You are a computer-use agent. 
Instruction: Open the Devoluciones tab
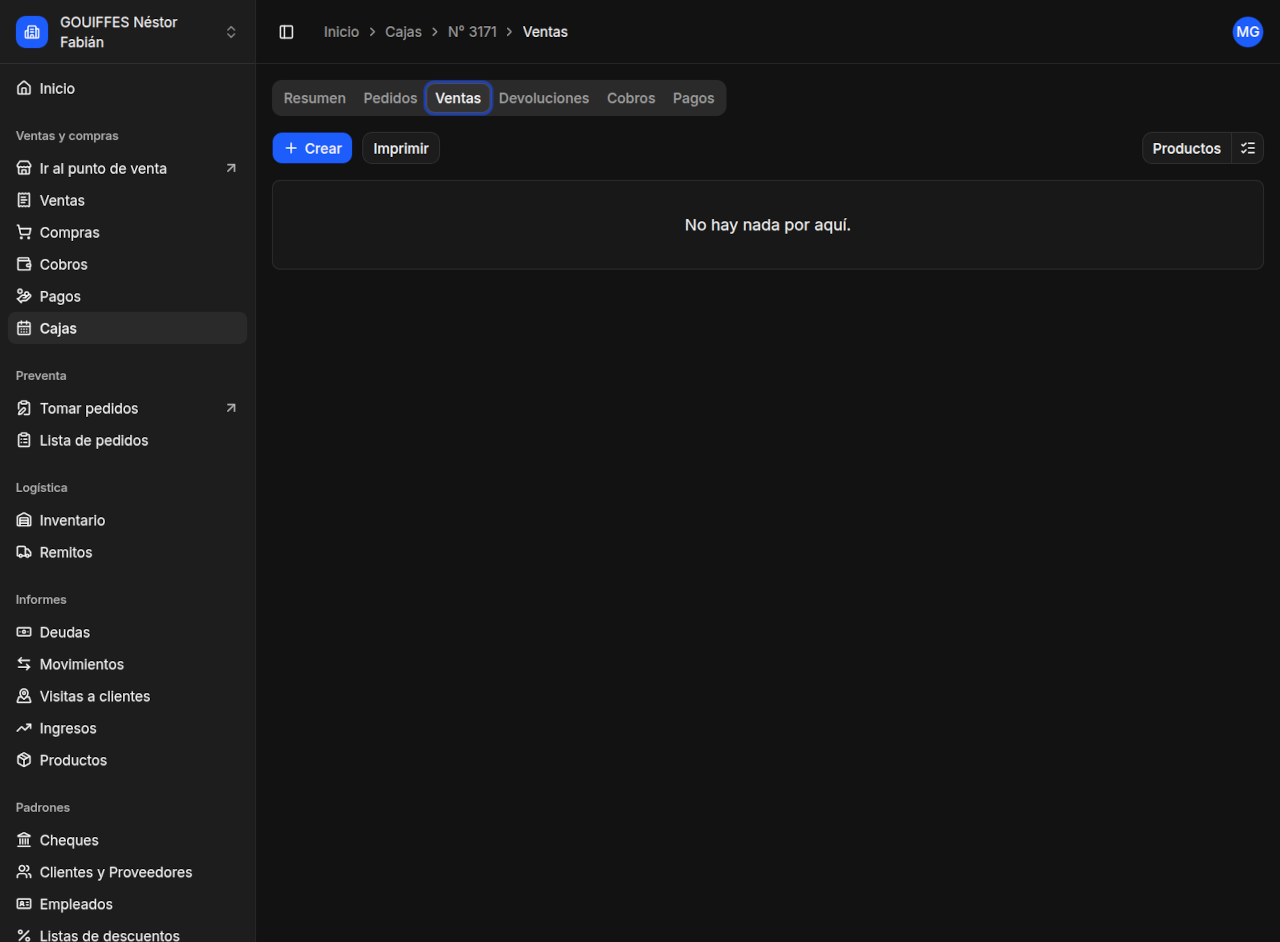coord(544,98)
